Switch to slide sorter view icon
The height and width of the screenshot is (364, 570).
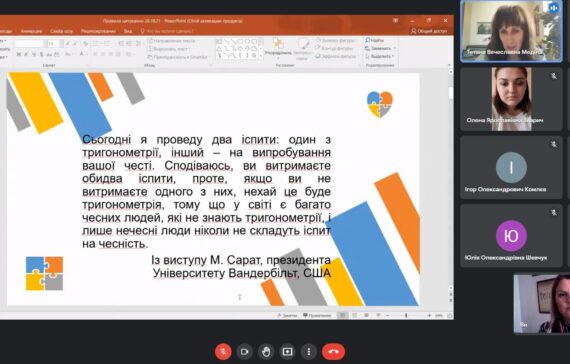tap(354, 315)
